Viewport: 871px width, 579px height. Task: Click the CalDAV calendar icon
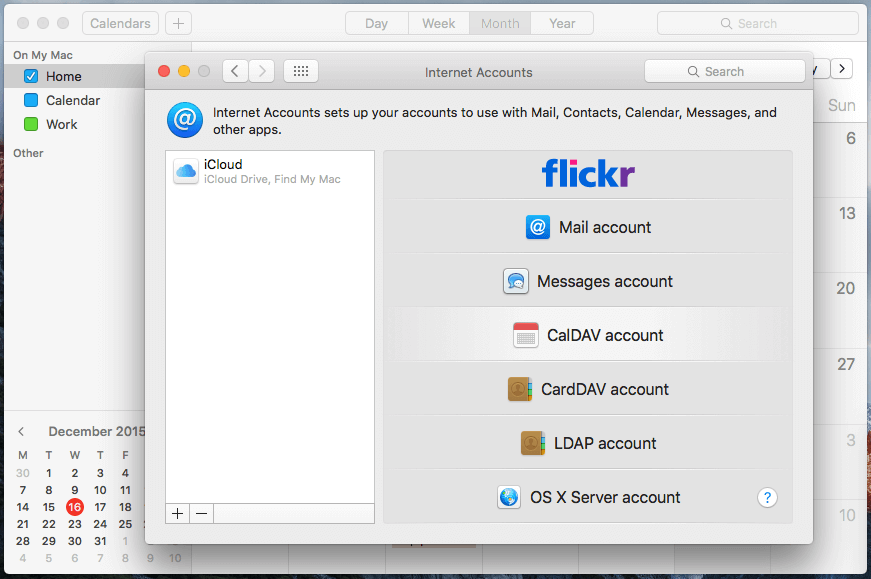[525, 335]
